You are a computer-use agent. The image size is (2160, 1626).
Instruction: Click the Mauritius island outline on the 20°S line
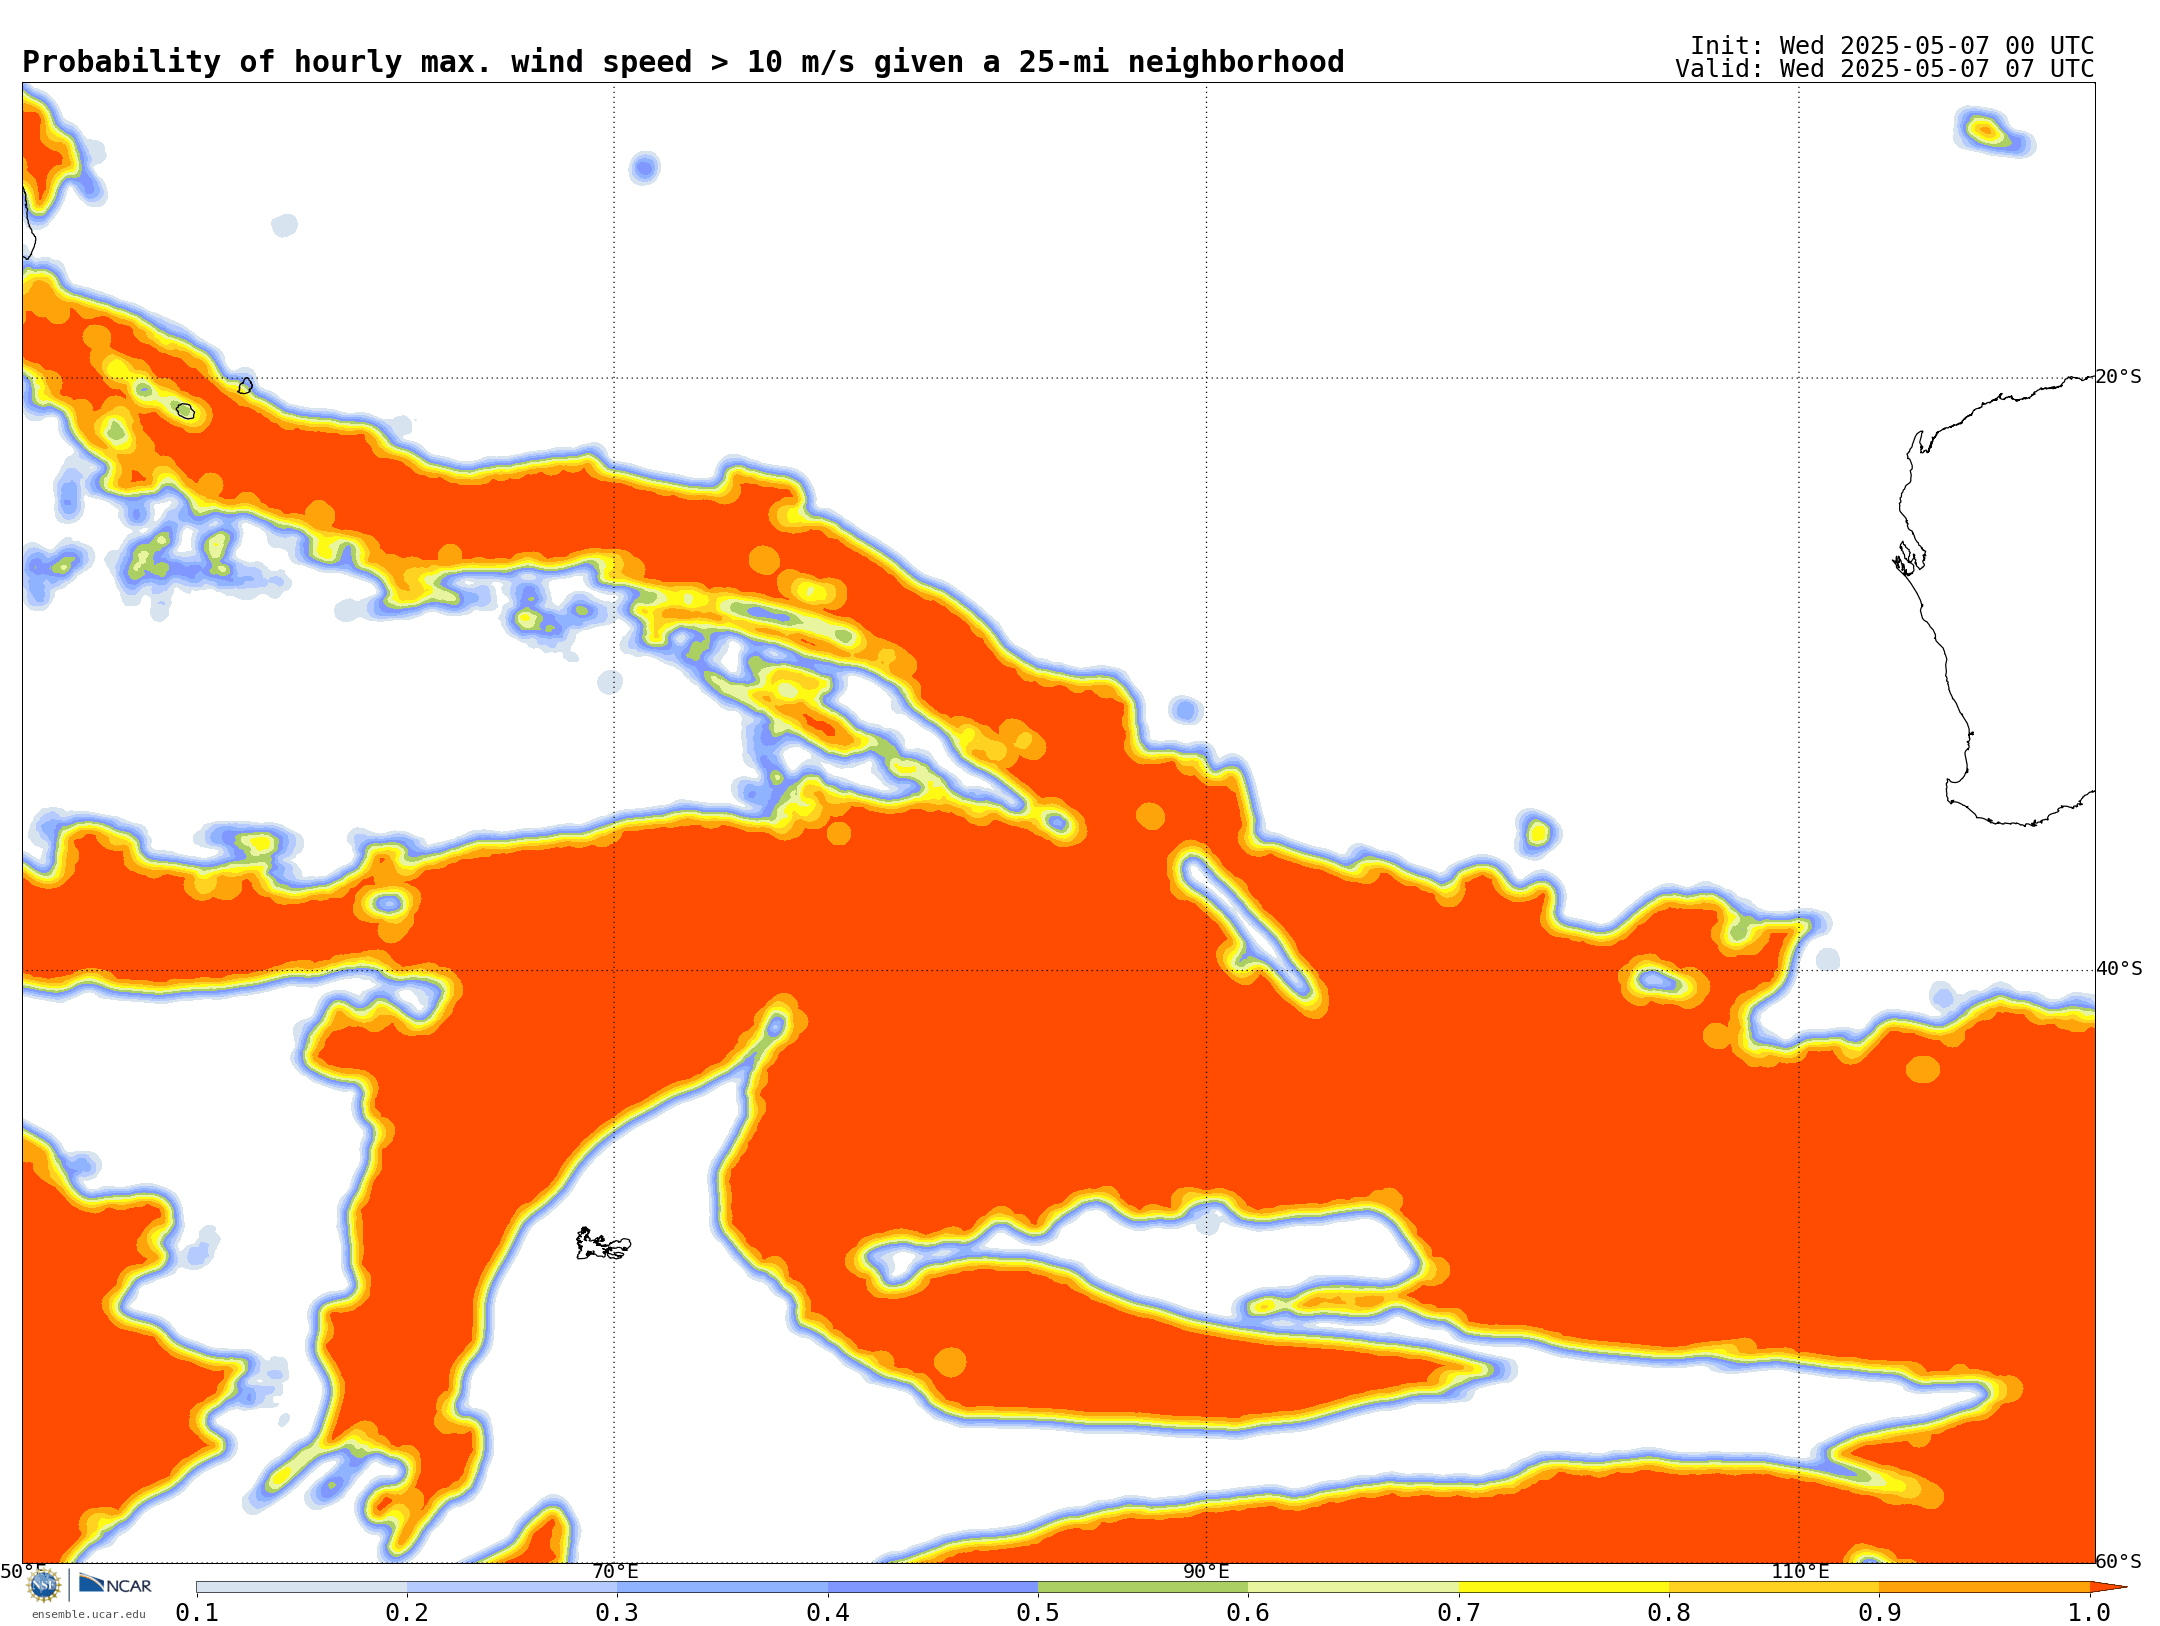coord(246,385)
